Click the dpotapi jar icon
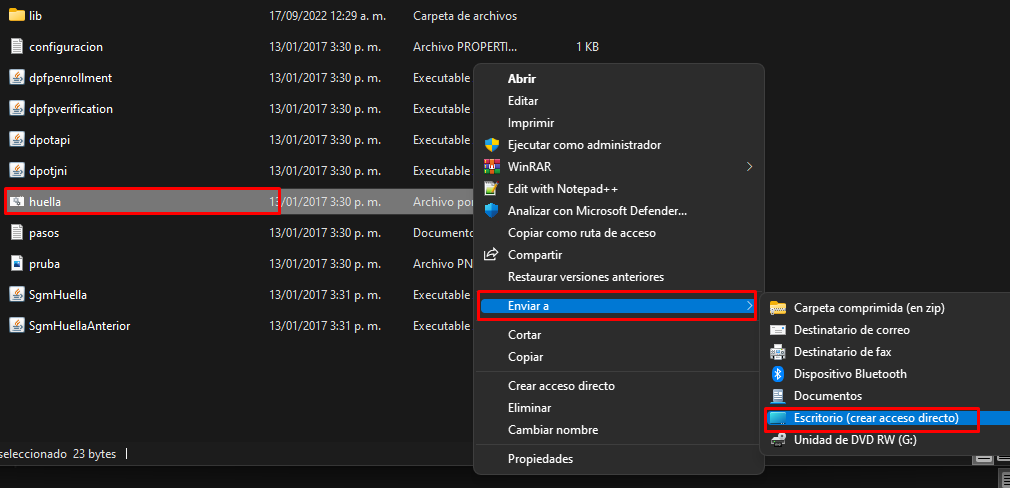 tap(17, 140)
